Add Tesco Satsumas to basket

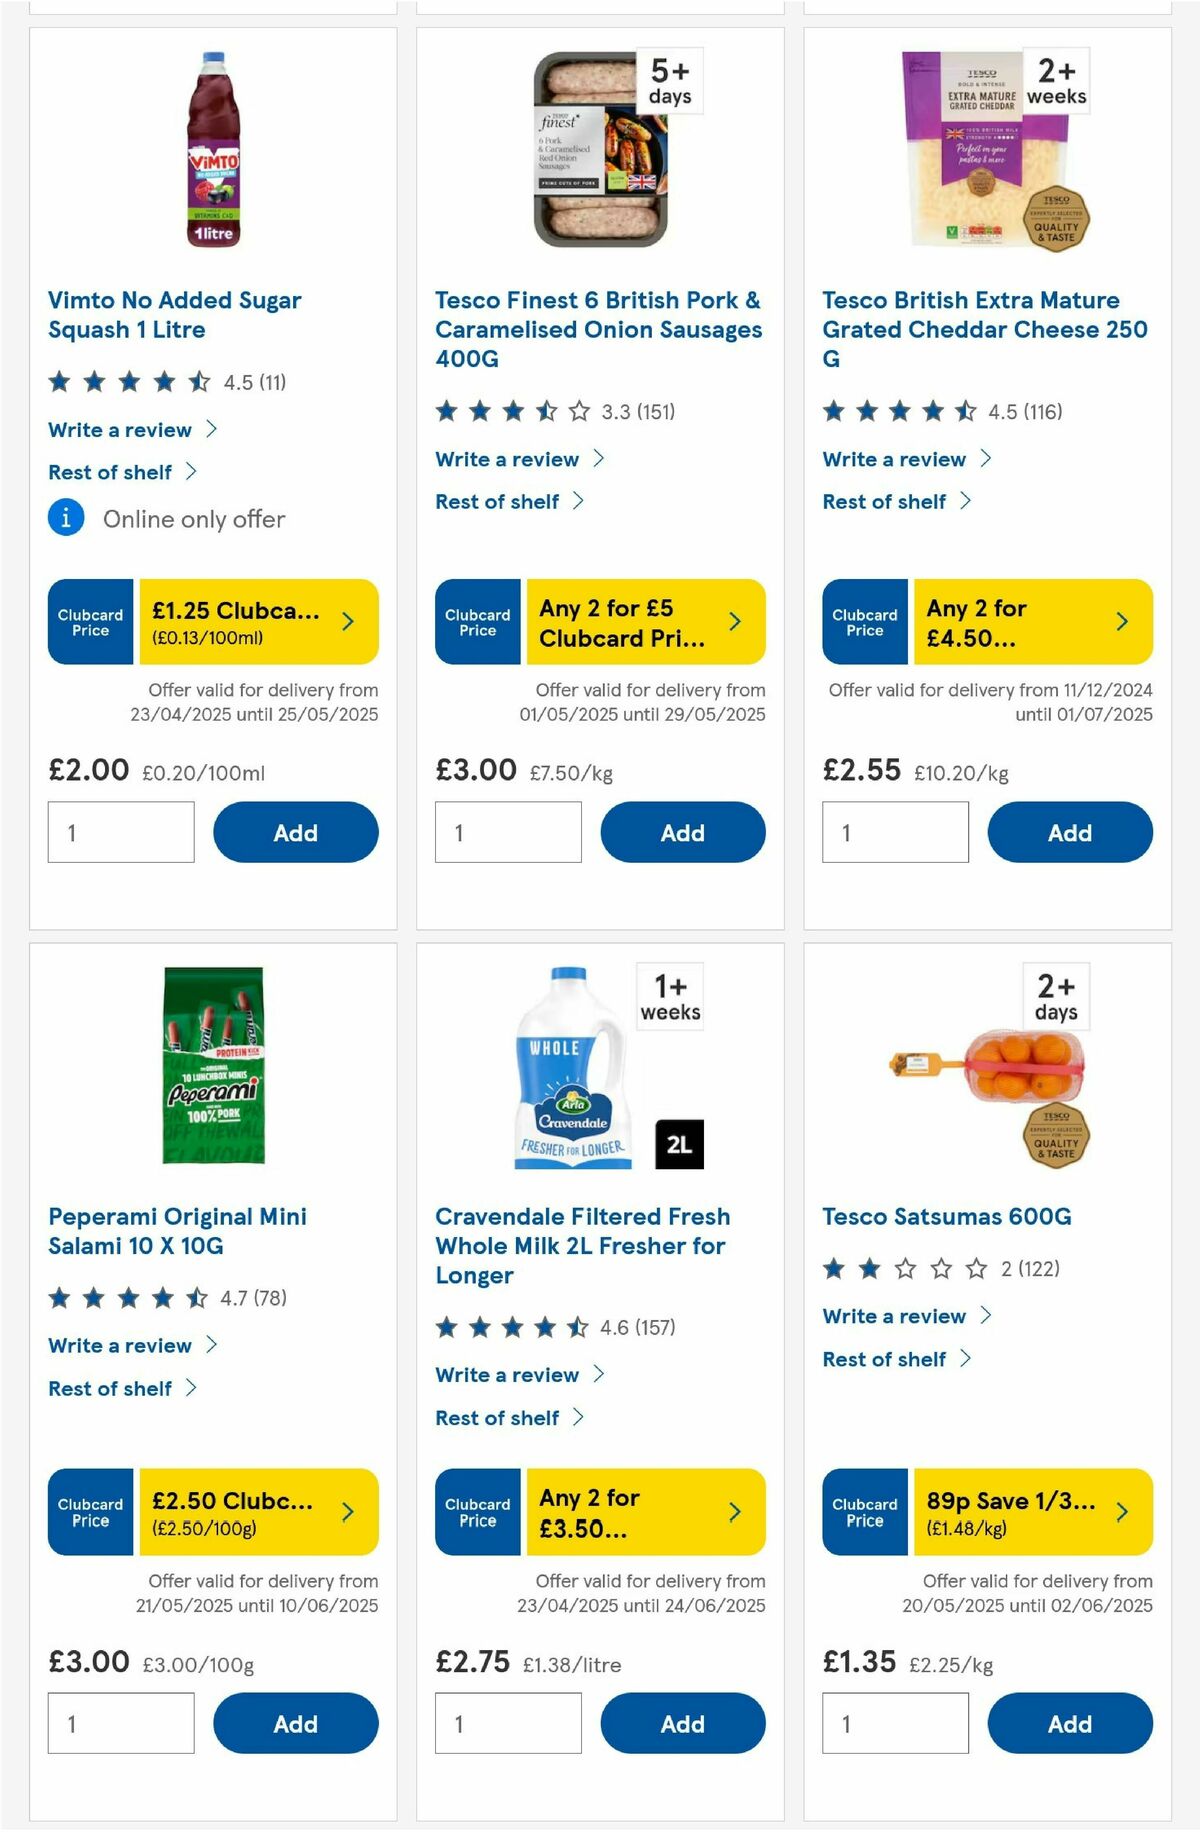[x=1068, y=1723]
